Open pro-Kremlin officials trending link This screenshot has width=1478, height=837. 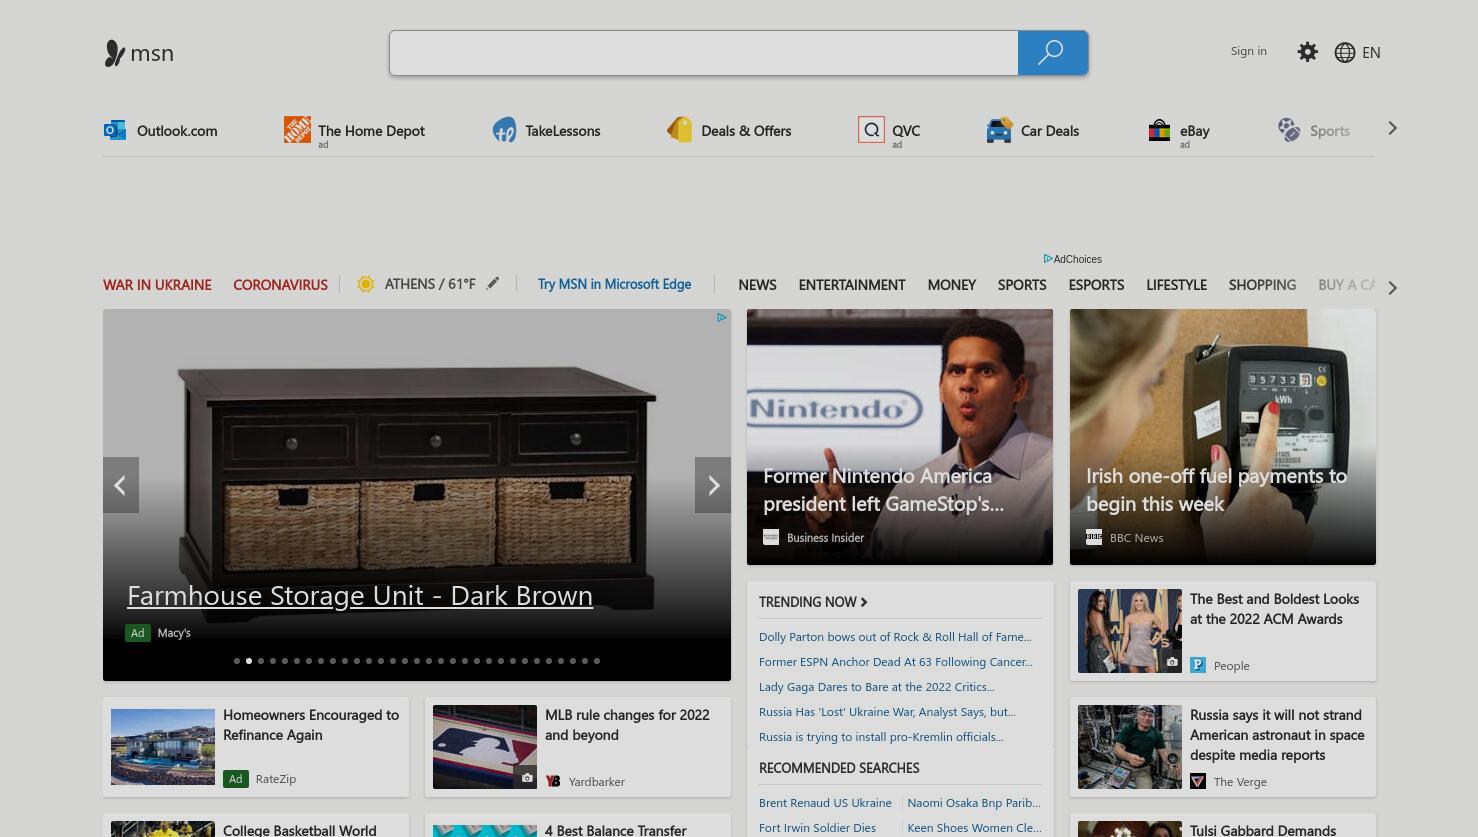pyautogui.click(x=881, y=737)
